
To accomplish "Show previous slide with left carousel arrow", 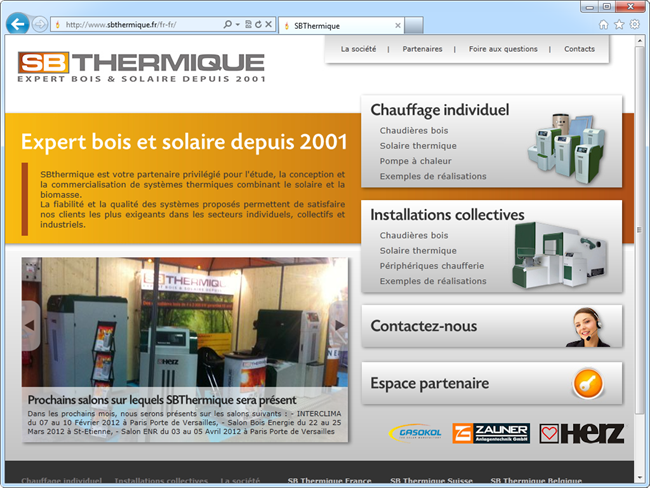I will [30, 325].
